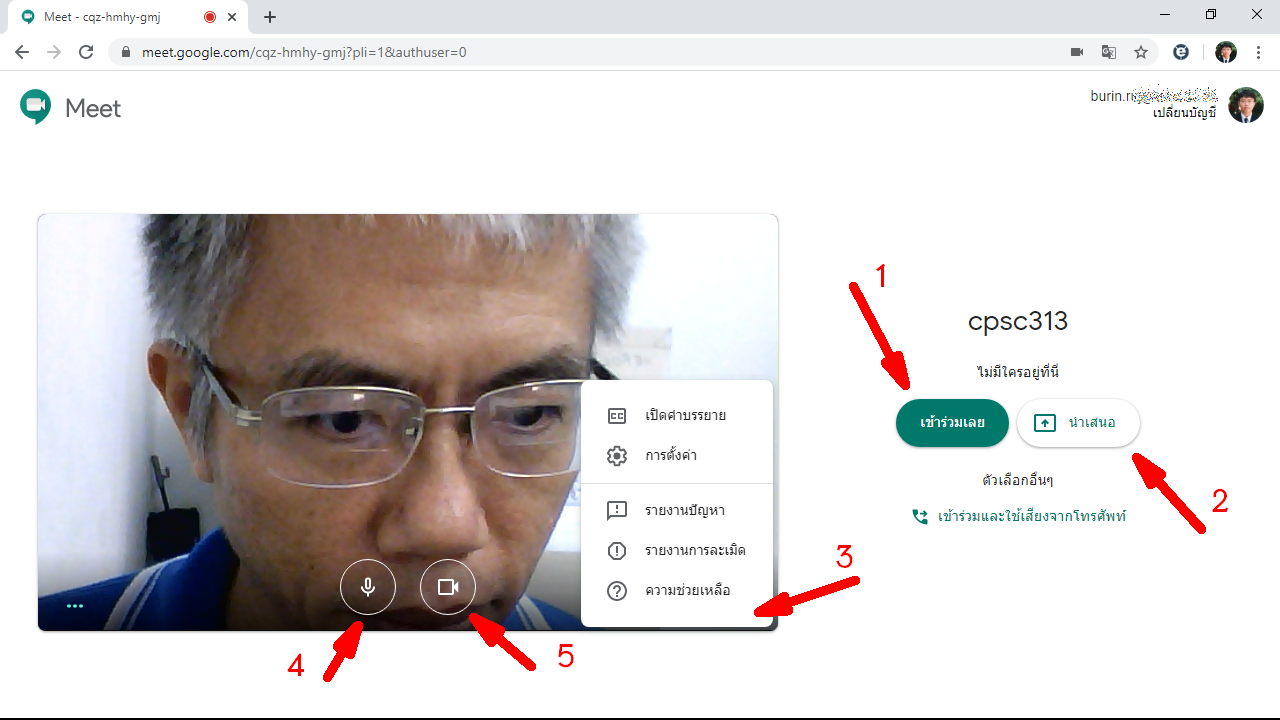Image resolution: width=1280 pixels, height=720 pixels.
Task: Click the green Join now button
Action: [952, 423]
